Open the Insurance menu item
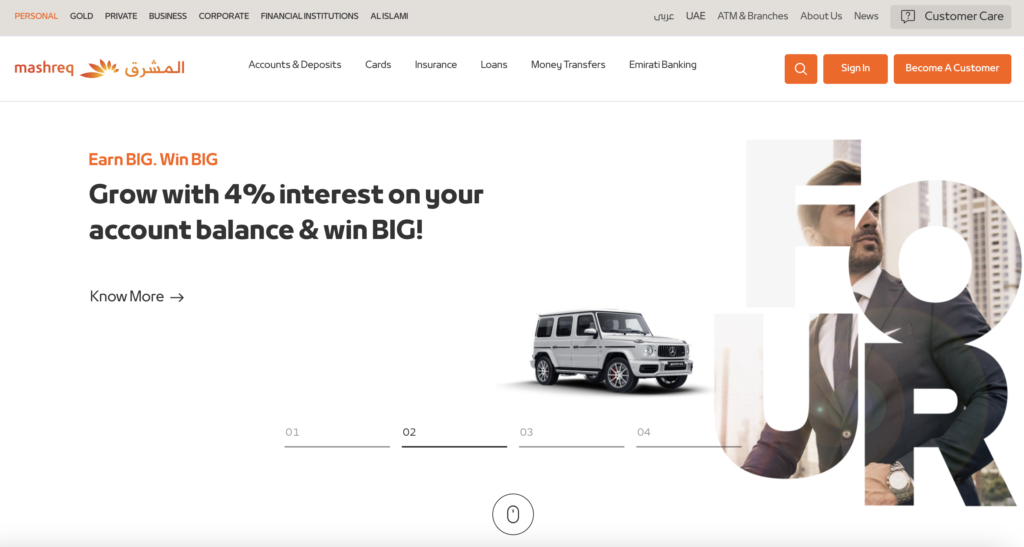1024x547 pixels. 436,65
